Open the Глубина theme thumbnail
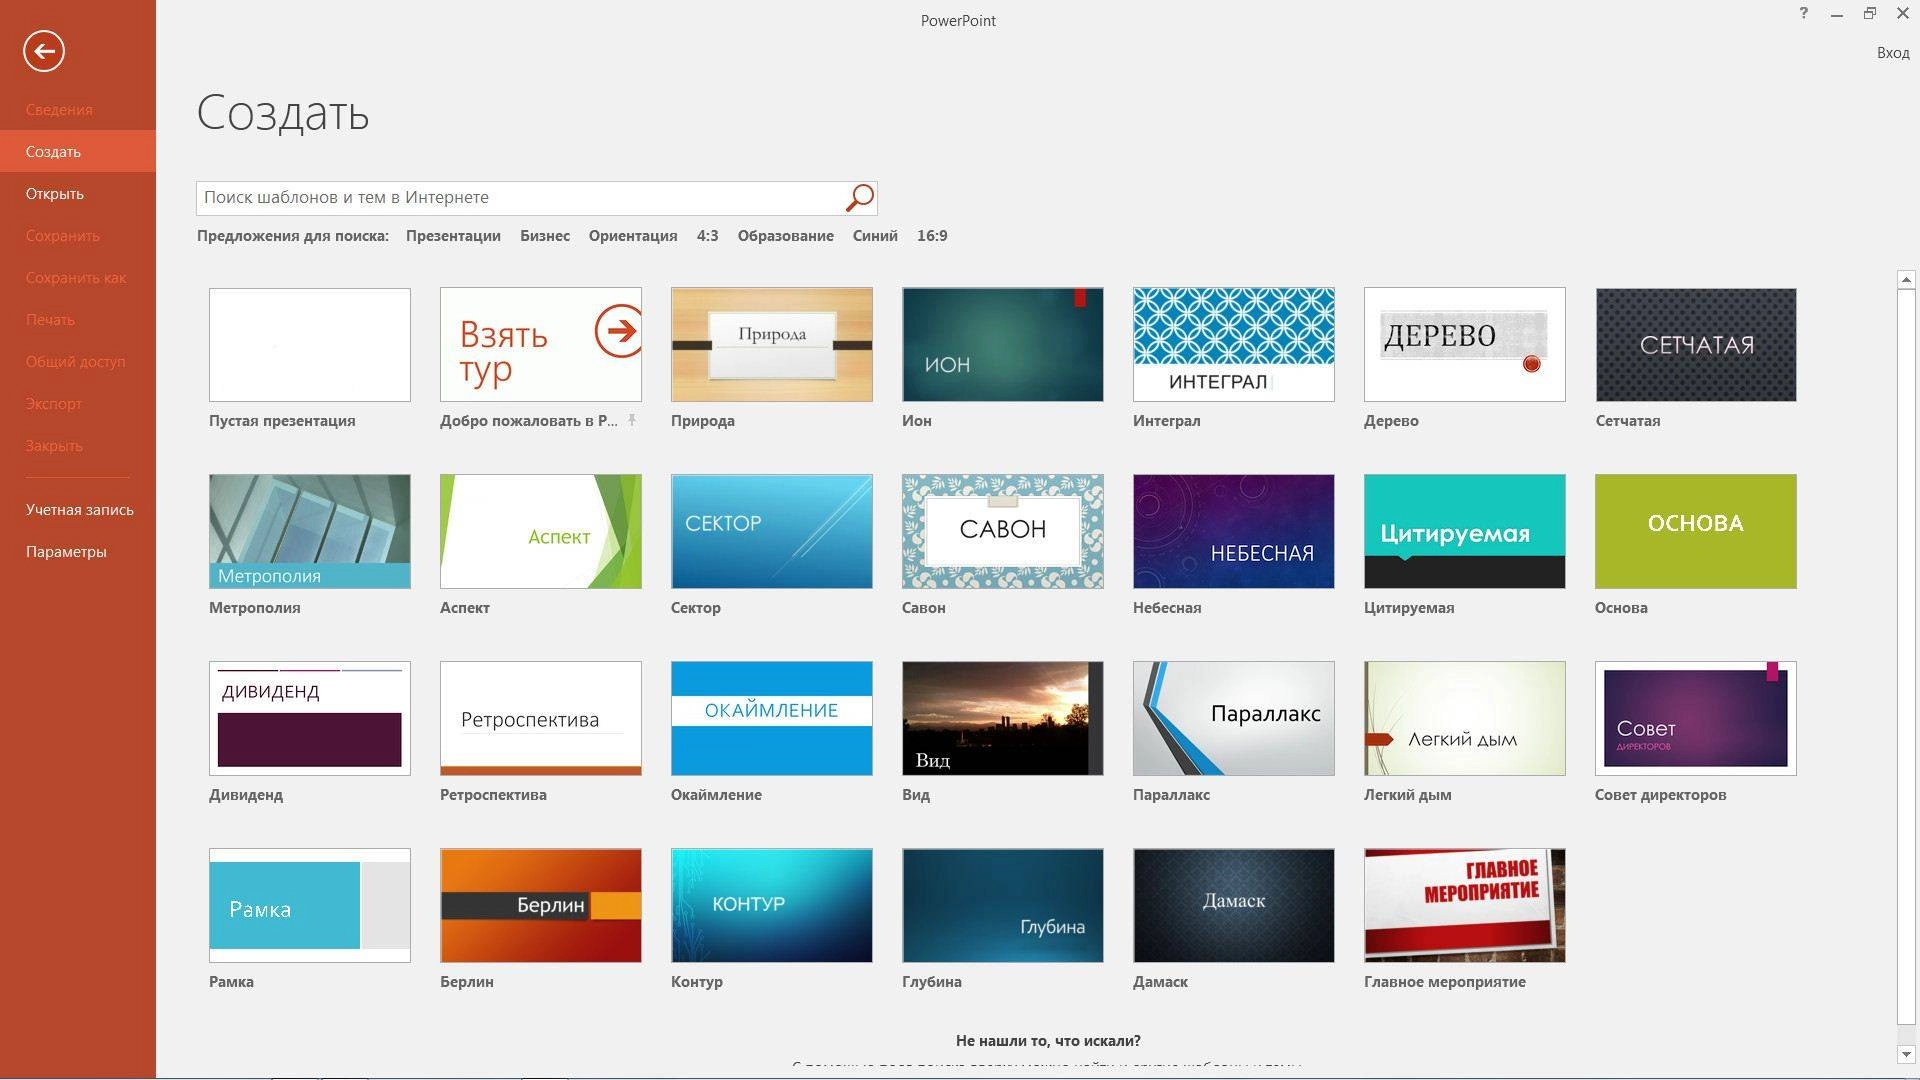The width and height of the screenshot is (1920, 1080). pos(1003,906)
